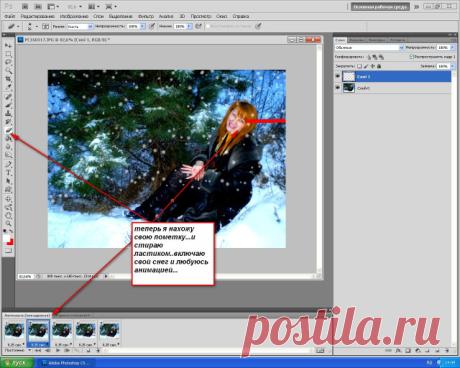Launch Bridge from the application bar

click(25, 6)
